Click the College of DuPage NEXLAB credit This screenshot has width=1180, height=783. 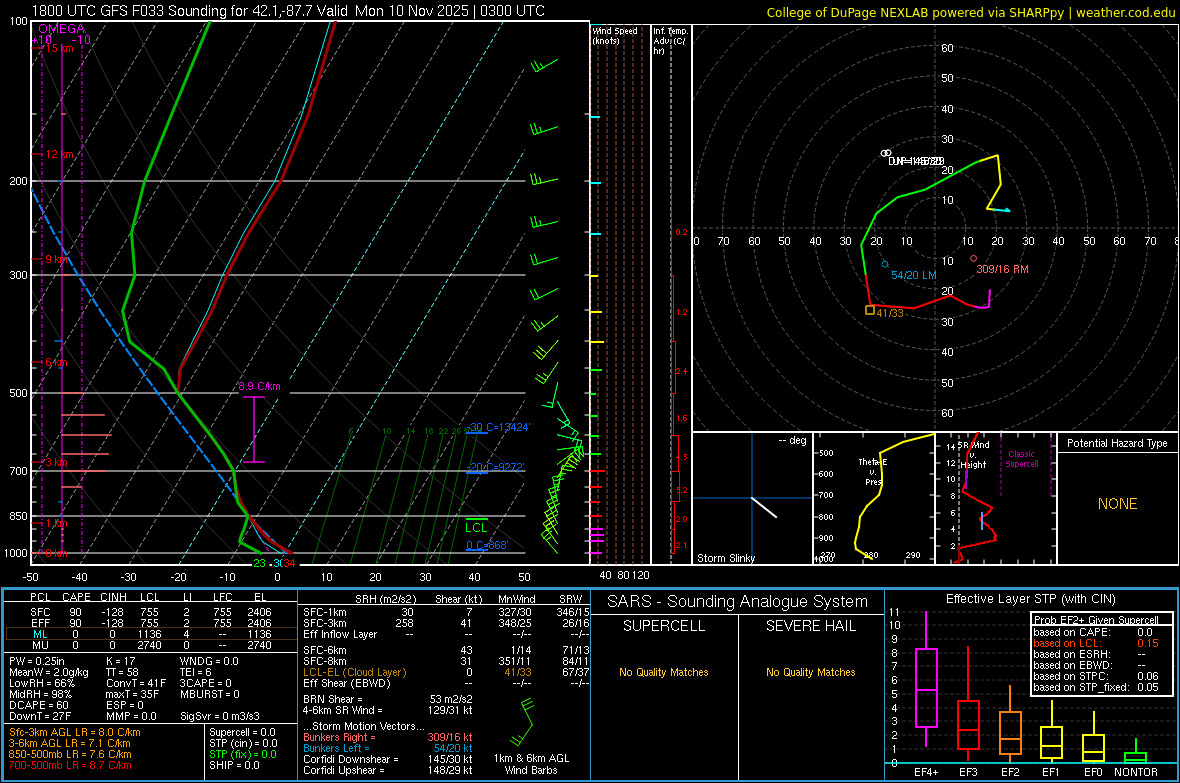coord(970,12)
